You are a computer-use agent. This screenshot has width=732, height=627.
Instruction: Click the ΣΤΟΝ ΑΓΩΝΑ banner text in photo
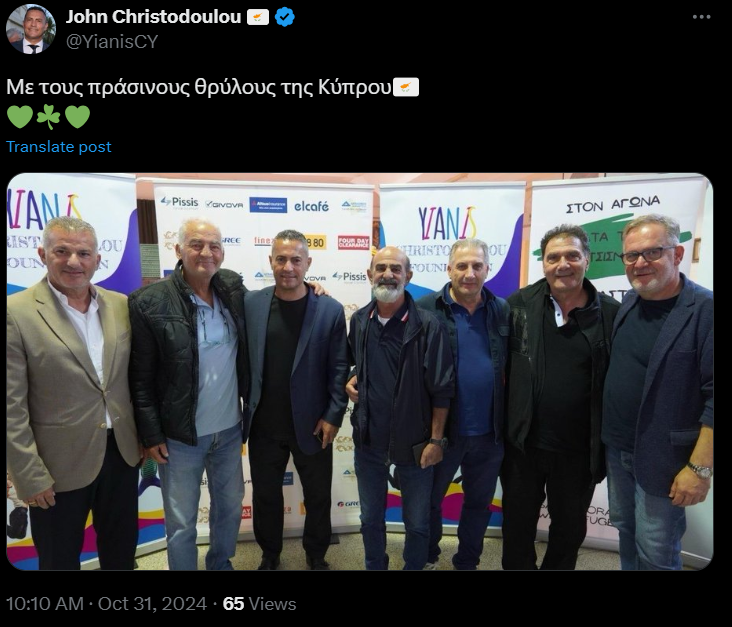click(x=613, y=204)
